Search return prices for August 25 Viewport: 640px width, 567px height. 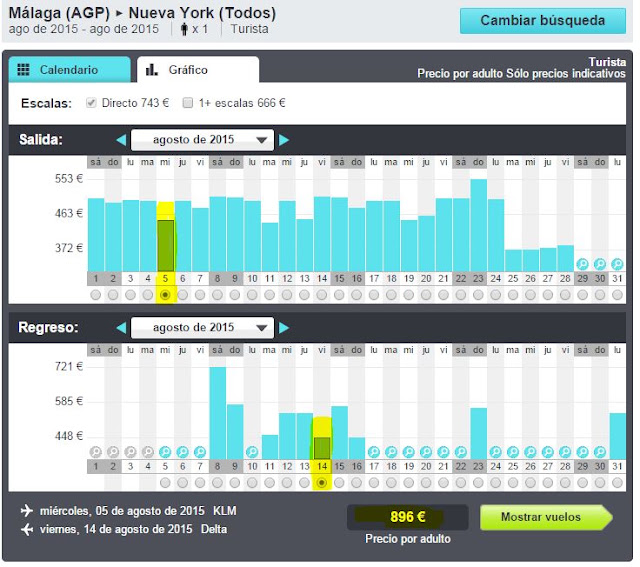click(x=513, y=452)
